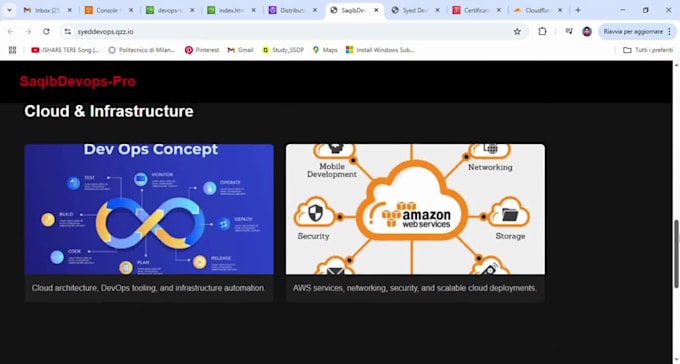The width and height of the screenshot is (680, 364).
Task: Switch to the Distributed tab
Action: 293,10
